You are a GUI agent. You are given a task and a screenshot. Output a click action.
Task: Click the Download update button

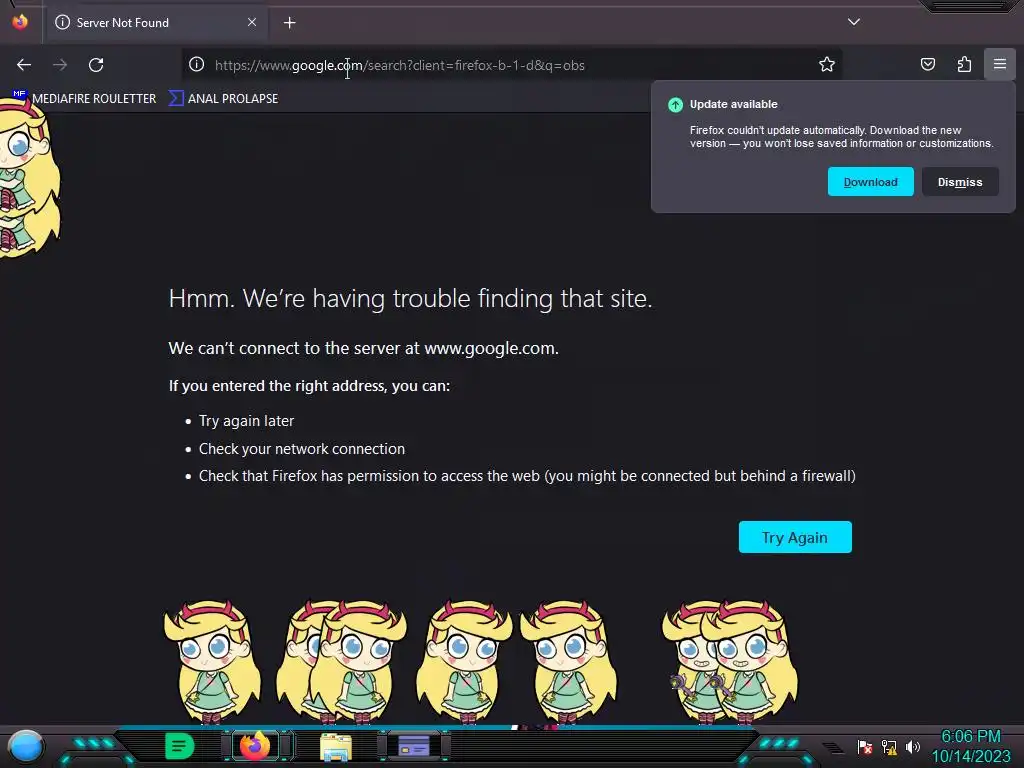tap(871, 182)
